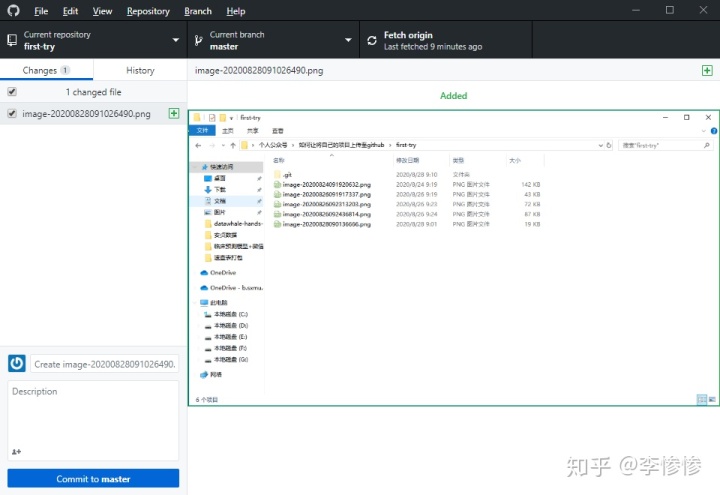This screenshot has height=495, width=720.
Task: Click the back arrow in the previewed Explorer image
Action: point(198,145)
